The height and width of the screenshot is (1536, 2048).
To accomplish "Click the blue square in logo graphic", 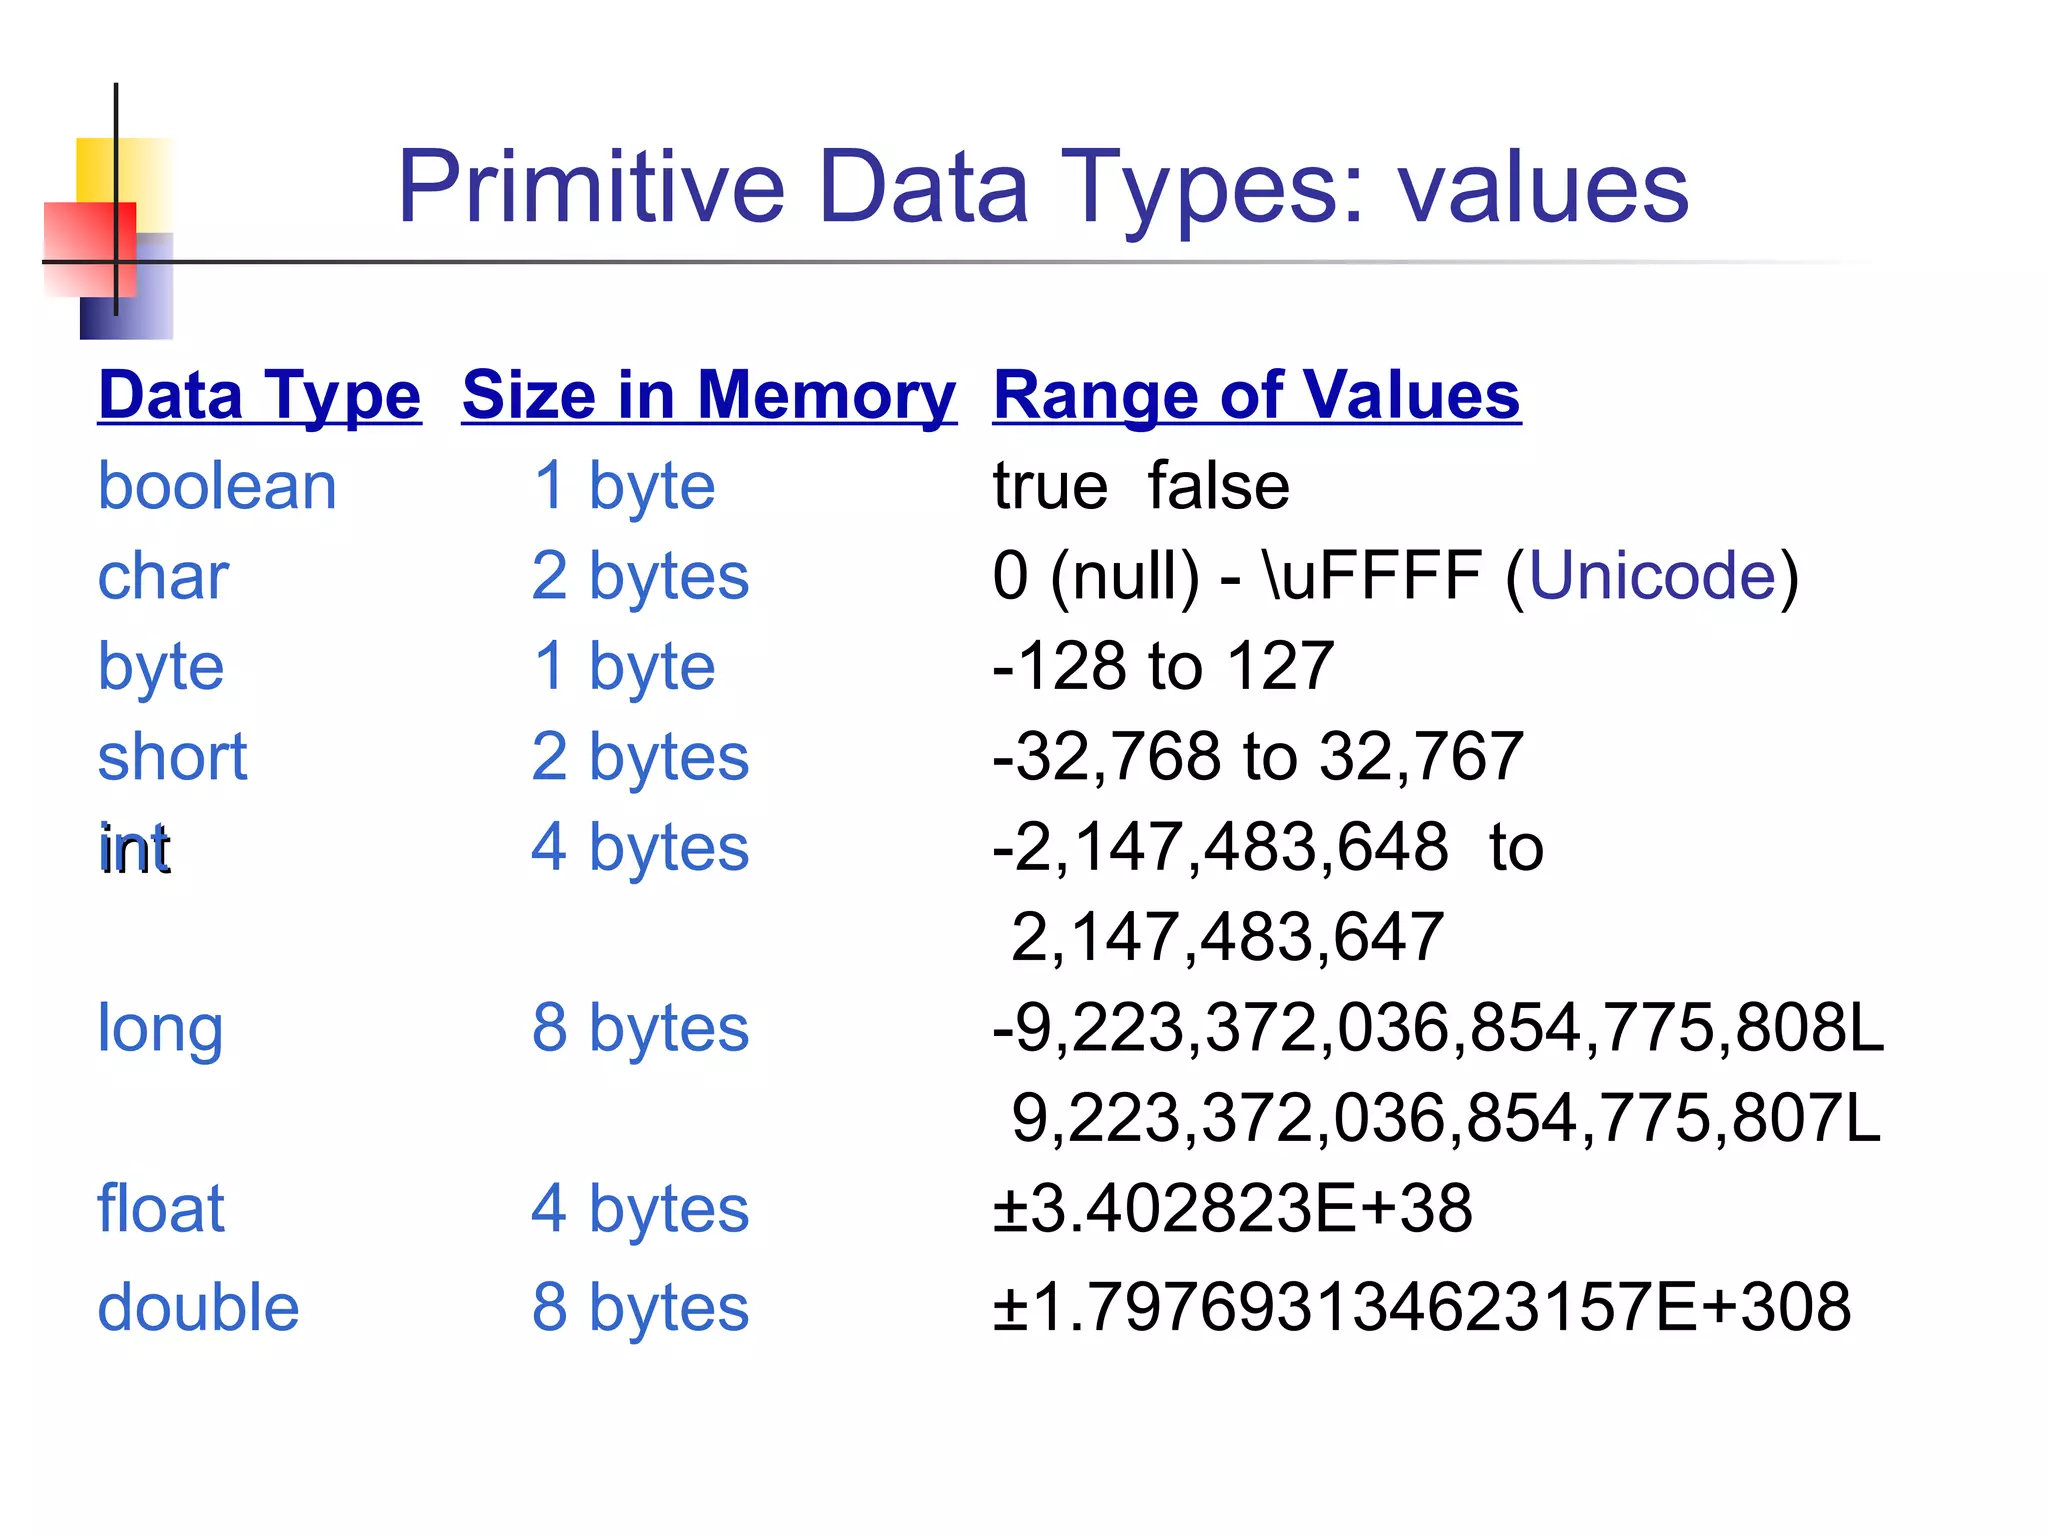I will 127,286.
